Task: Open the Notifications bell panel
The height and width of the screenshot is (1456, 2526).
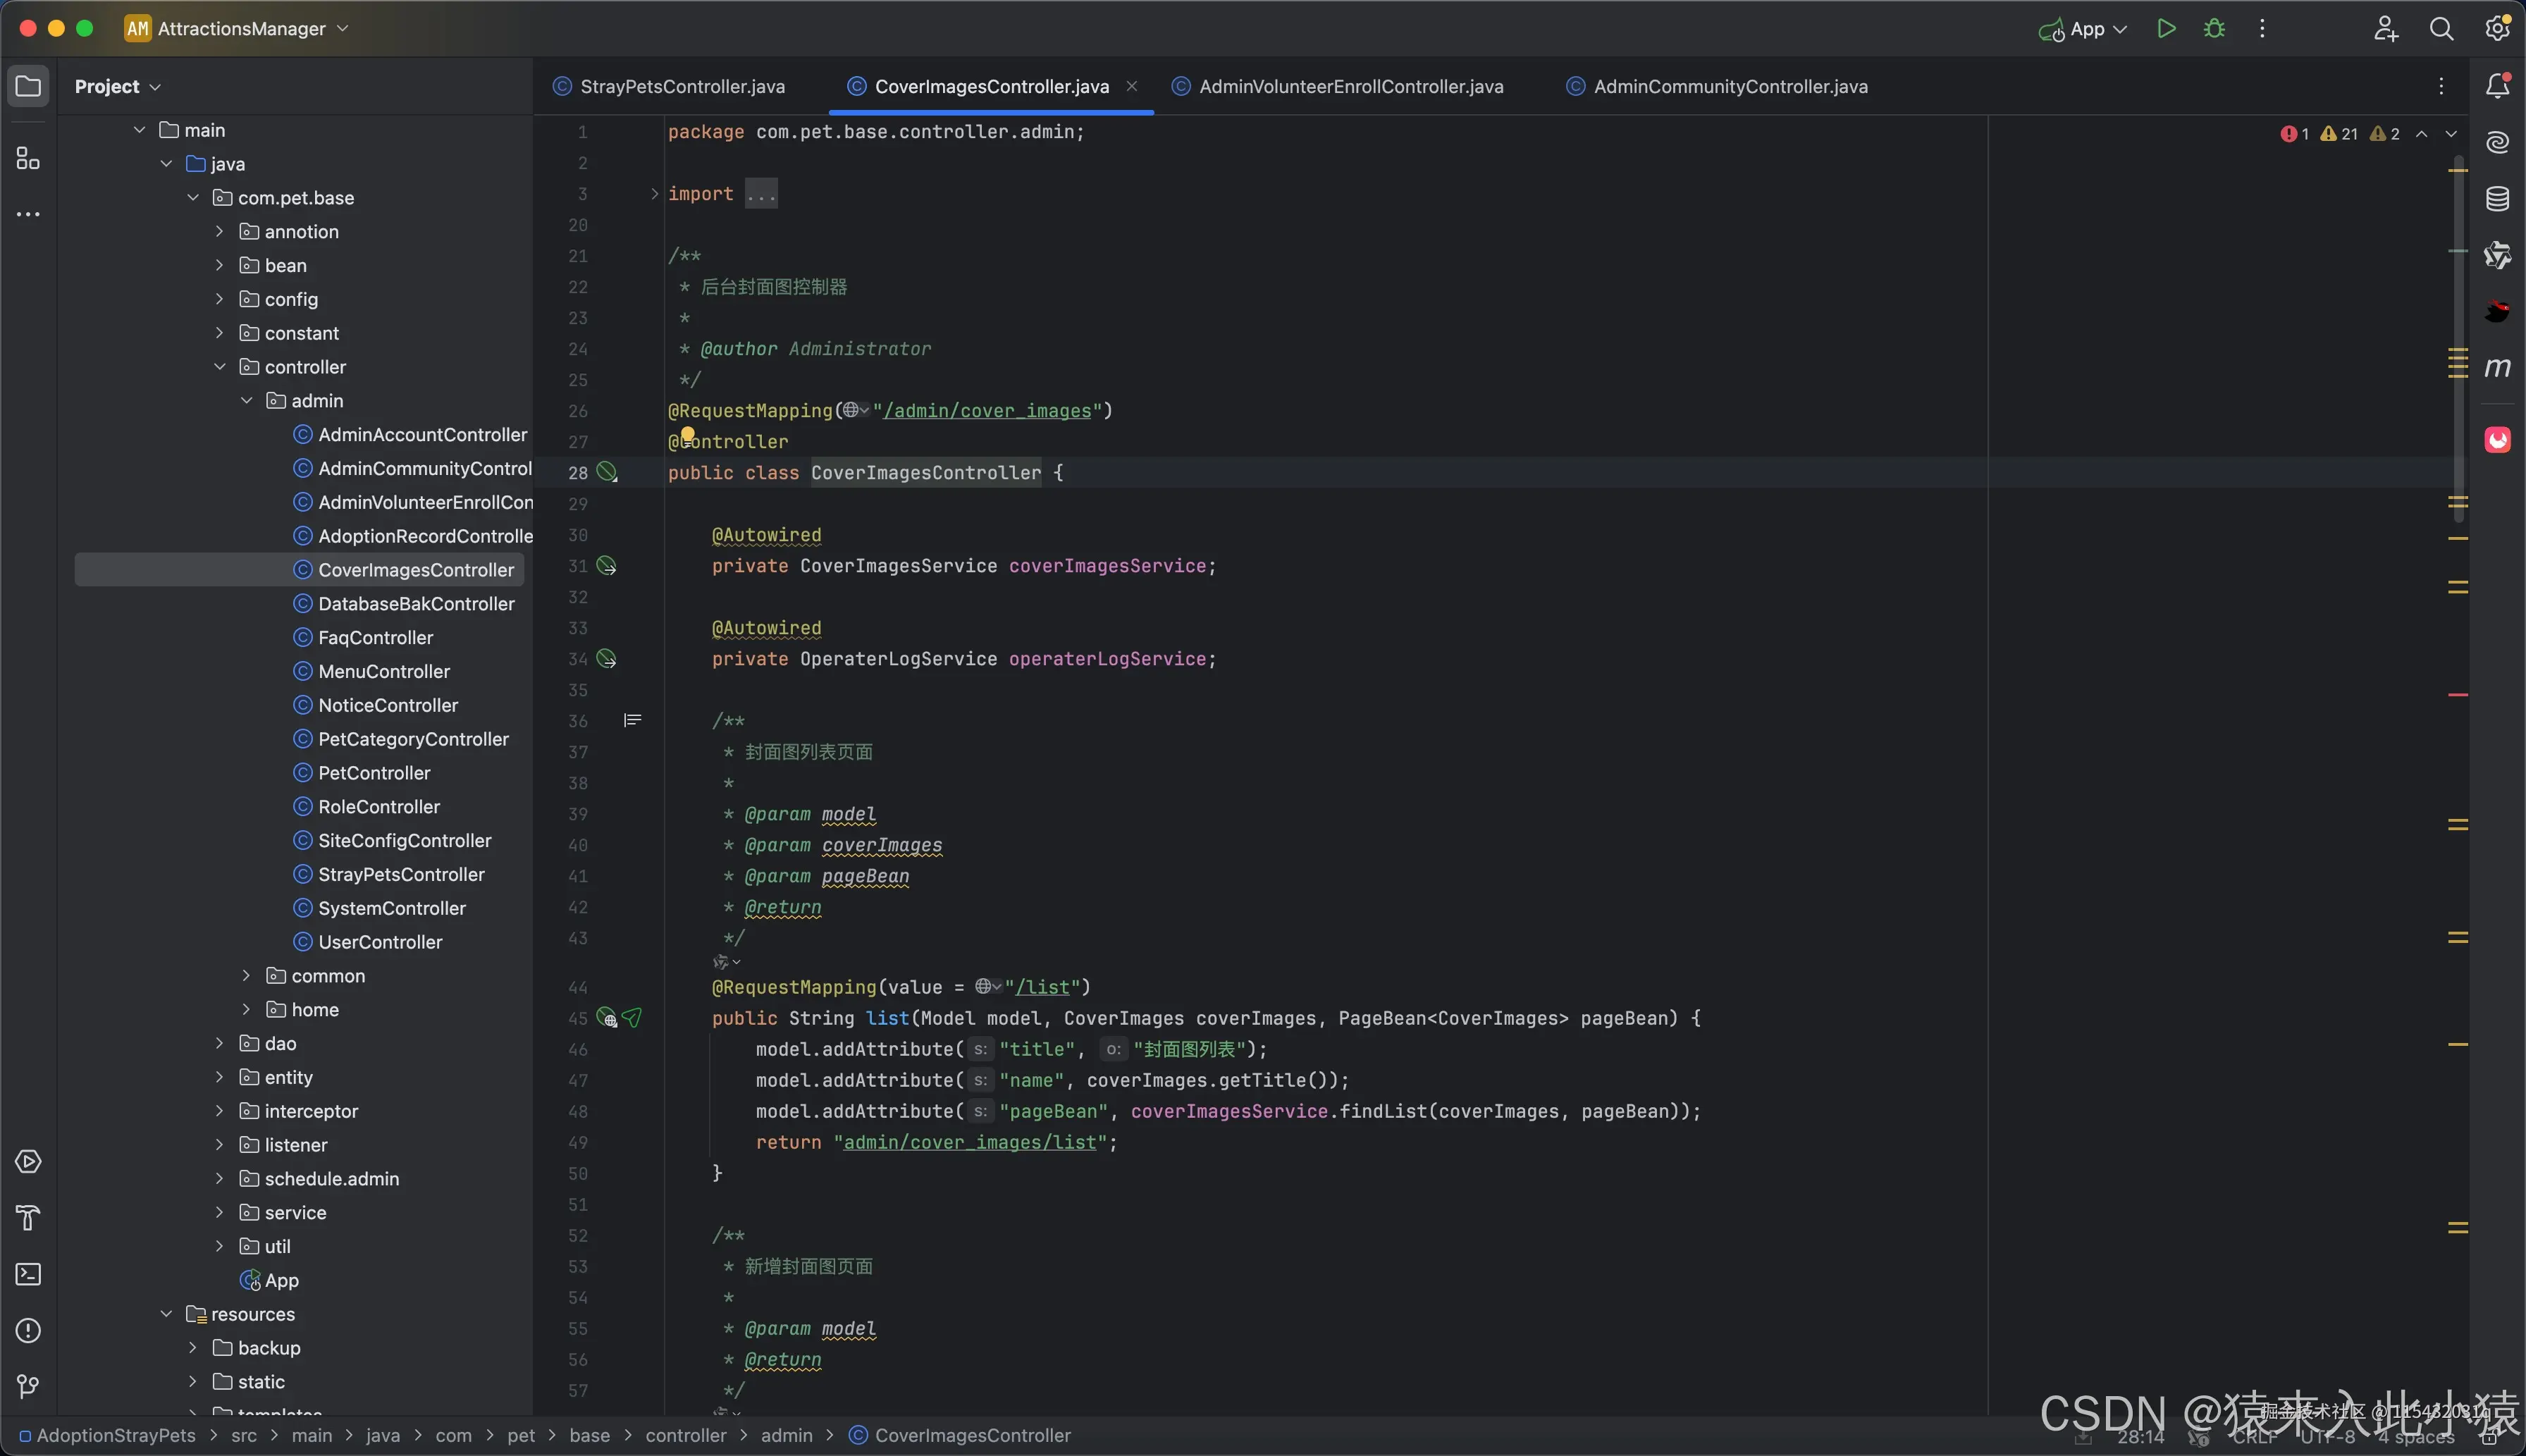Action: click(x=2497, y=86)
